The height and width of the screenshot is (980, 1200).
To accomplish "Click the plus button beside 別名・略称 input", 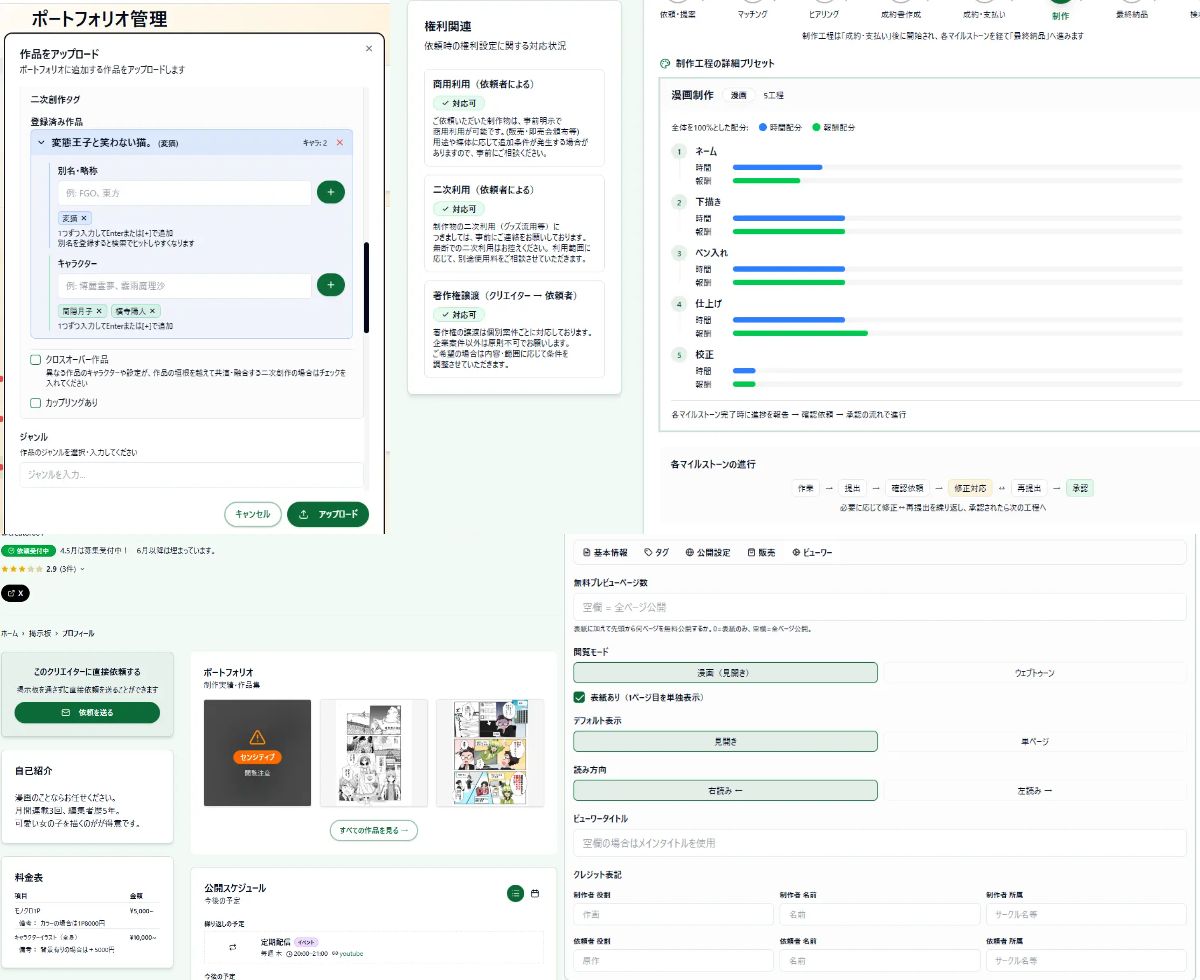I will pyautogui.click(x=330, y=193).
